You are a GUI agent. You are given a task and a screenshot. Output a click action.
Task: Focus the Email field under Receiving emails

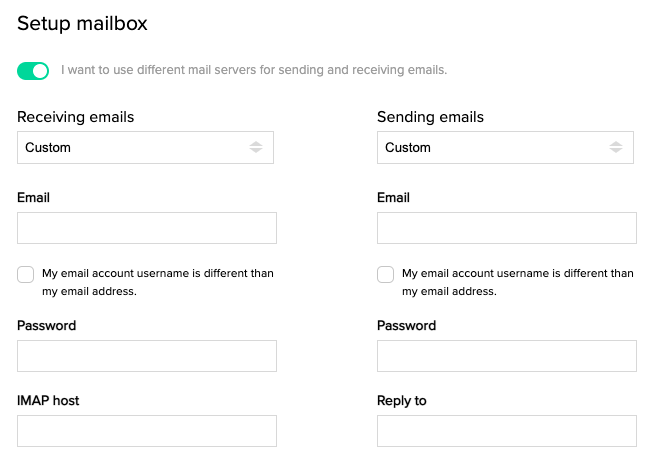point(147,228)
